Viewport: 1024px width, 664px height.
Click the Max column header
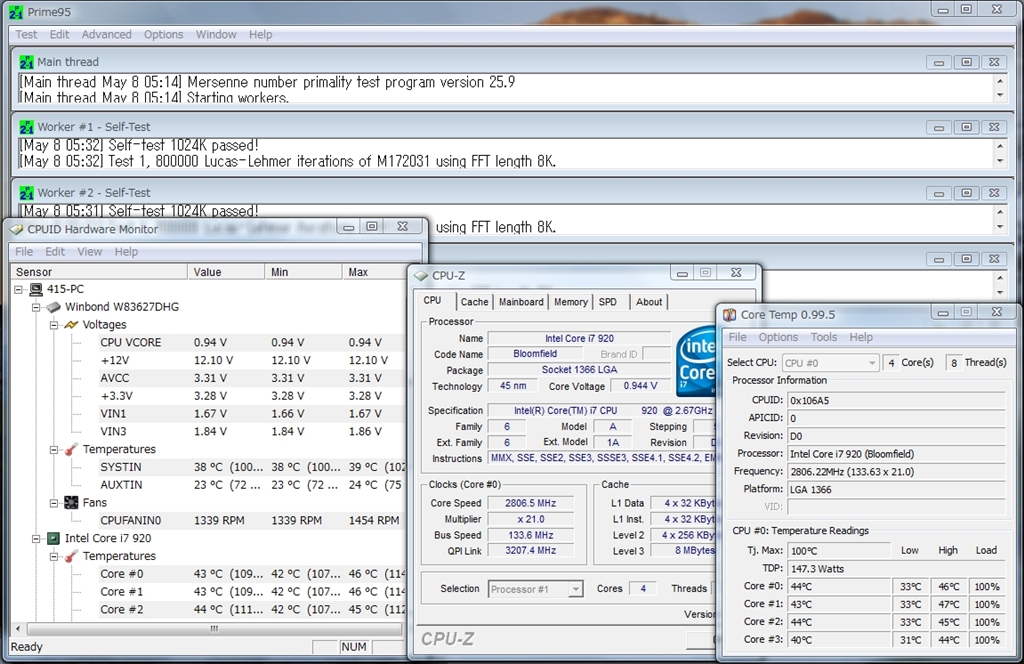358,272
